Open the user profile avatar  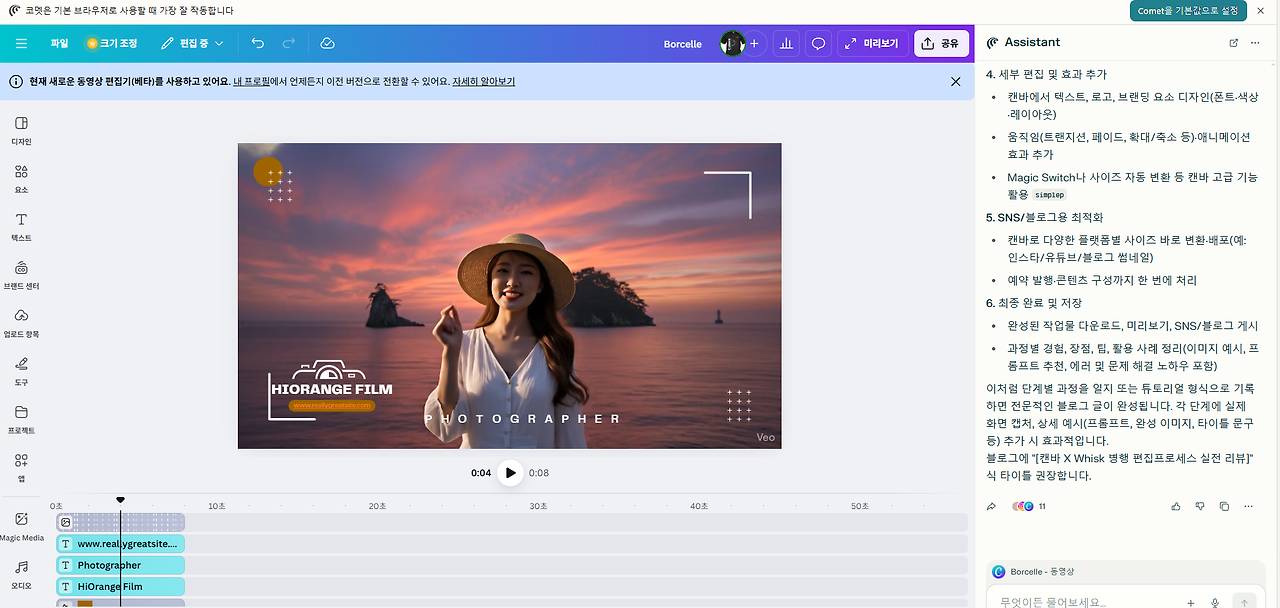[x=733, y=43]
